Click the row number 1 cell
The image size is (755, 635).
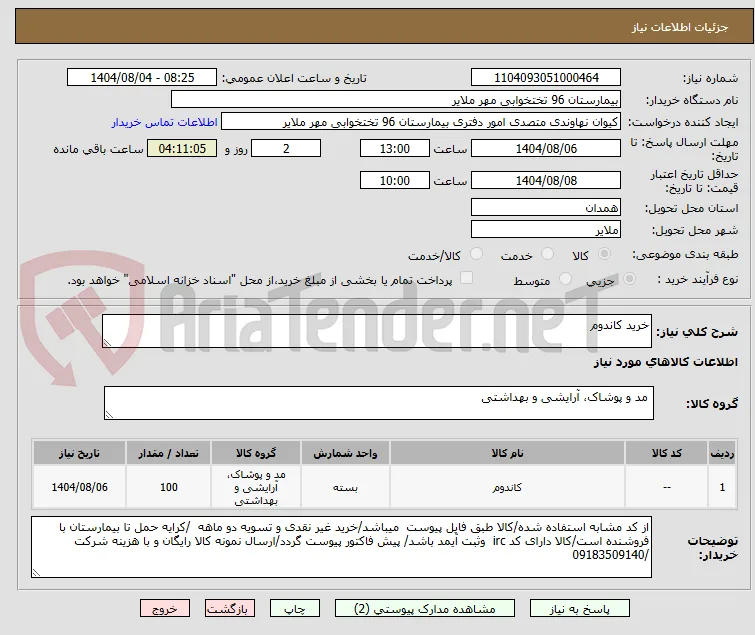click(x=722, y=487)
